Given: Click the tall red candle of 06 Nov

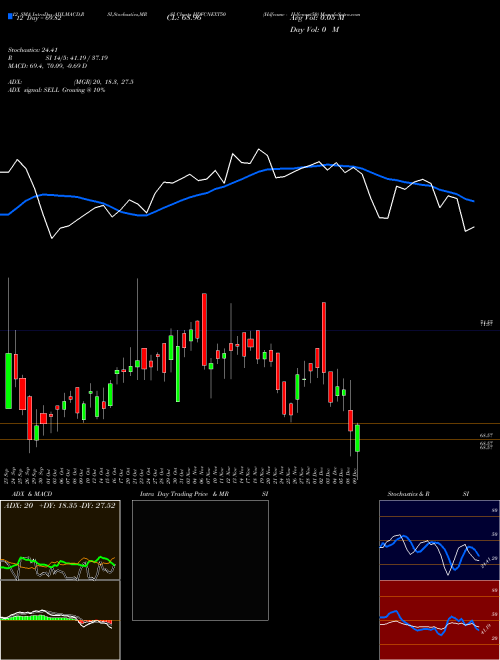Looking at the screenshot, I should (x=204, y=330).
